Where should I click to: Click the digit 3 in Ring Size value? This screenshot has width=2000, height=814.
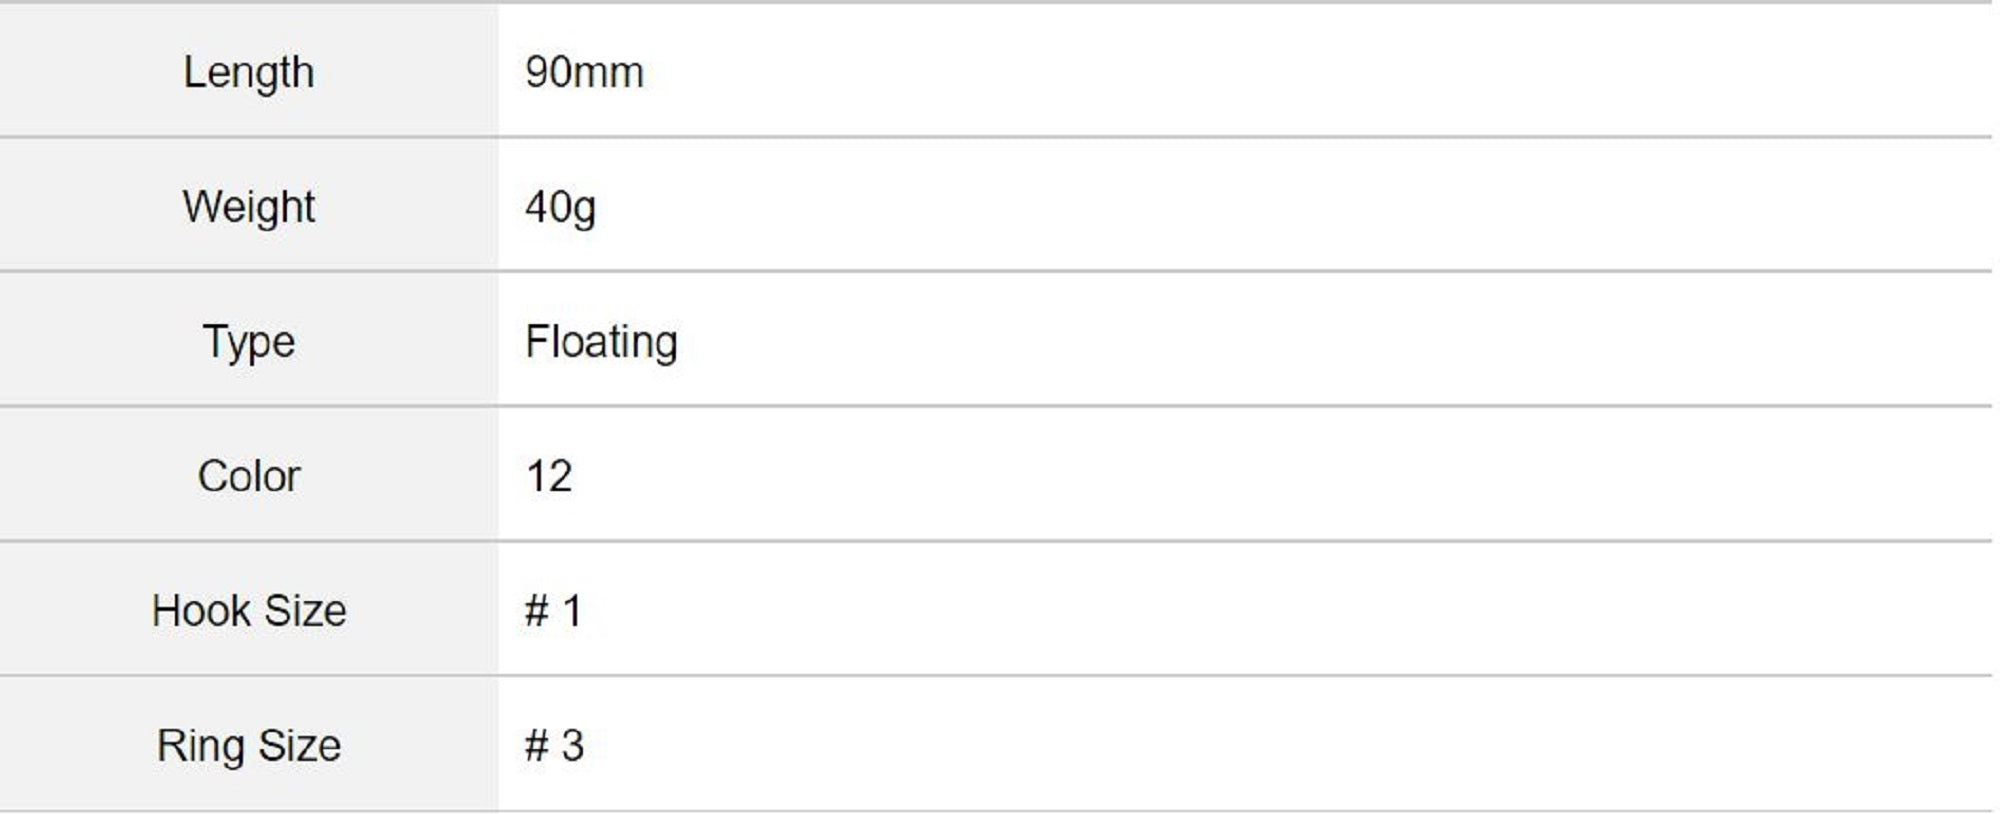pos(573,746)
